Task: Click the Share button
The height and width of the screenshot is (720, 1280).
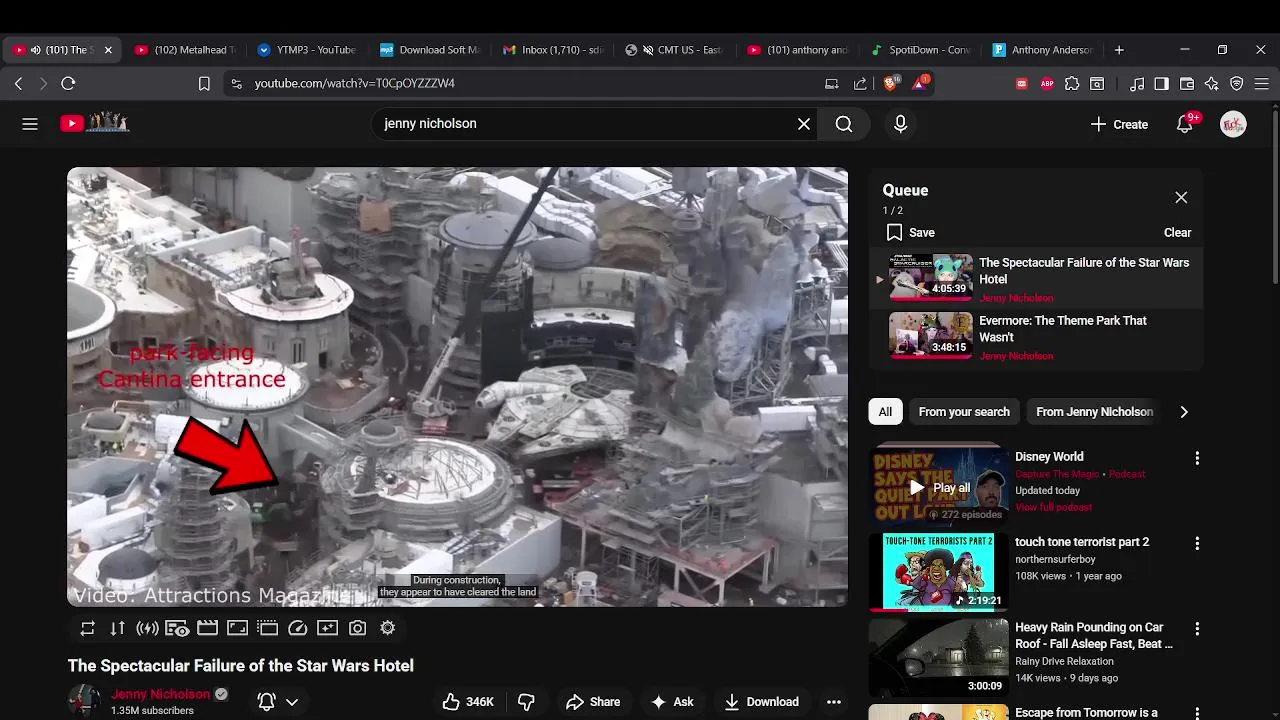Action: click(x=592, y=702)
